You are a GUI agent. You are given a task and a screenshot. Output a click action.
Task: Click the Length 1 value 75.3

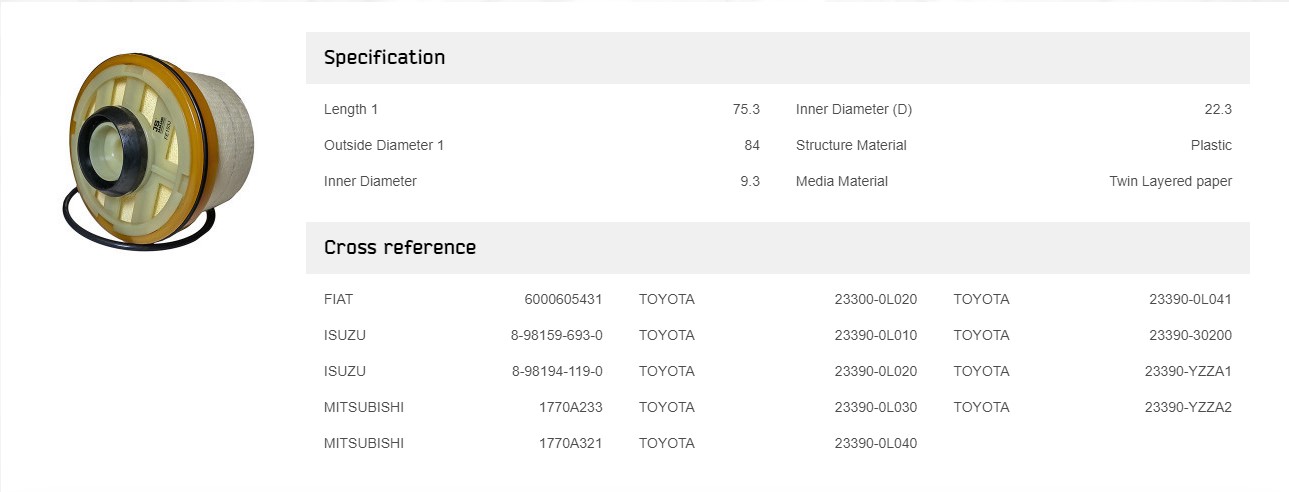click(x=746, y=109)
